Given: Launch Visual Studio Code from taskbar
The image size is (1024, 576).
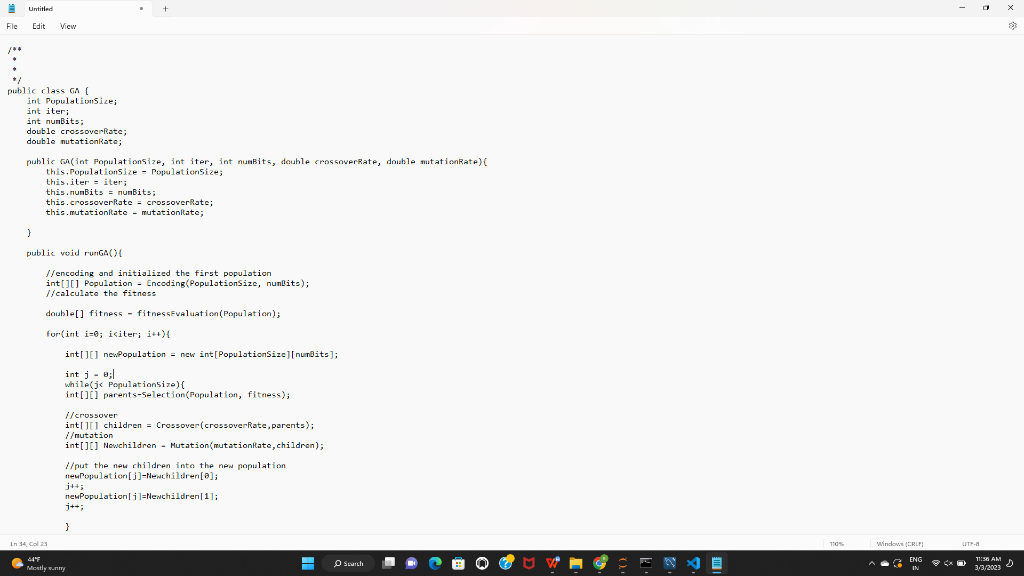Looking at the screenshot, I should [693, 563].
